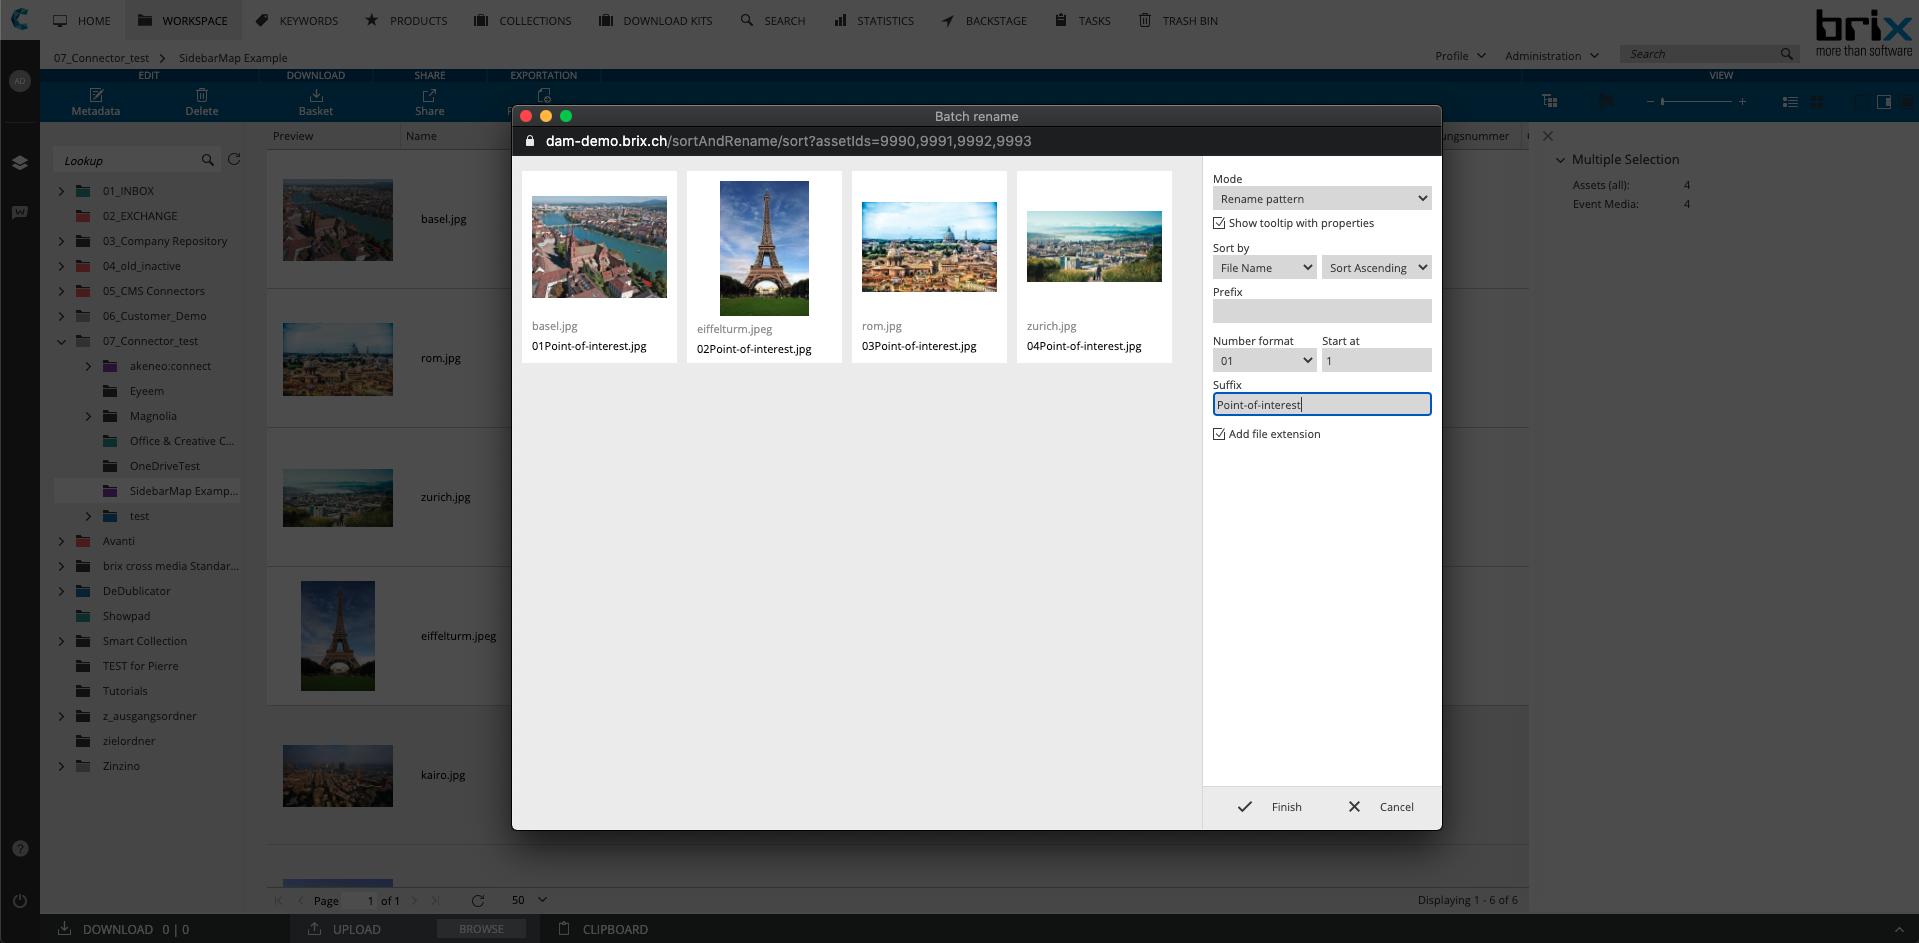This screenshot has width=1919, height=943.
Task: Click the Suffix input field
Action: pos(1322,404)
